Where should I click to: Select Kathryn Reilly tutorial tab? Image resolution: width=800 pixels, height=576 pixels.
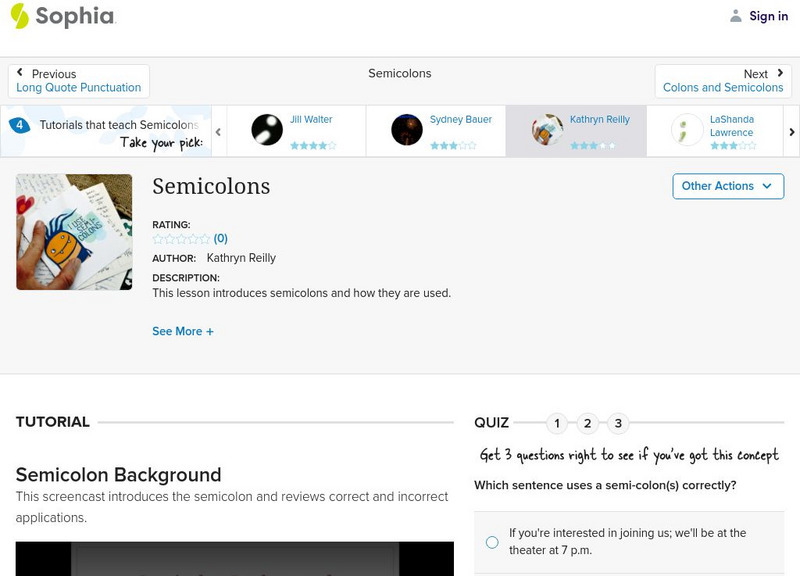click(576, 130)
